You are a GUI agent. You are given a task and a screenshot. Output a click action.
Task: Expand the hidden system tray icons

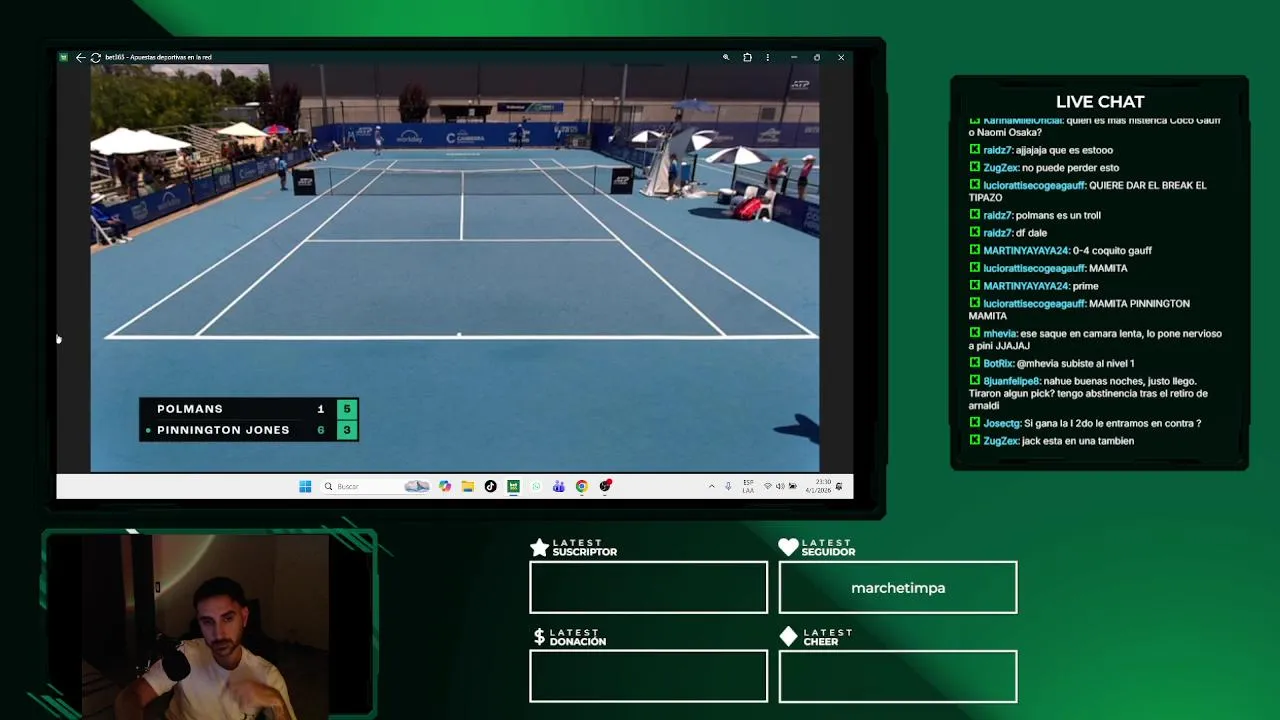(712, 486)
